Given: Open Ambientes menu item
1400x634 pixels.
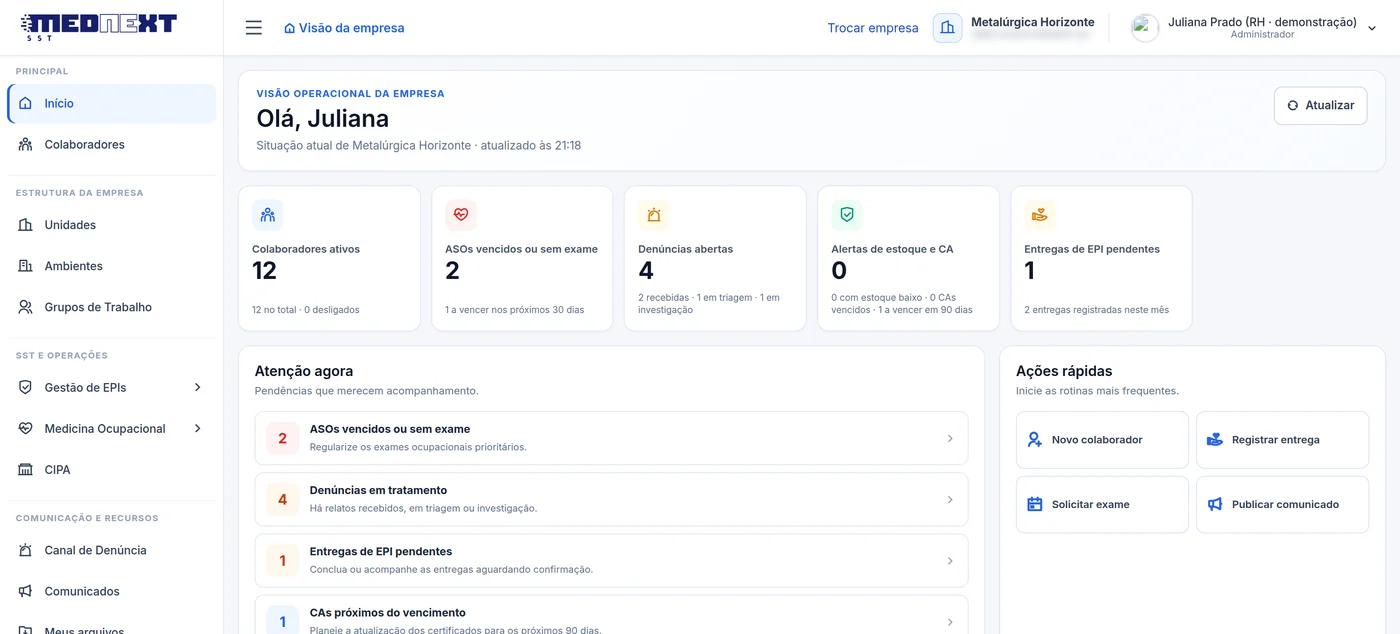Looking at the screenshot, I should coord(112,266).
